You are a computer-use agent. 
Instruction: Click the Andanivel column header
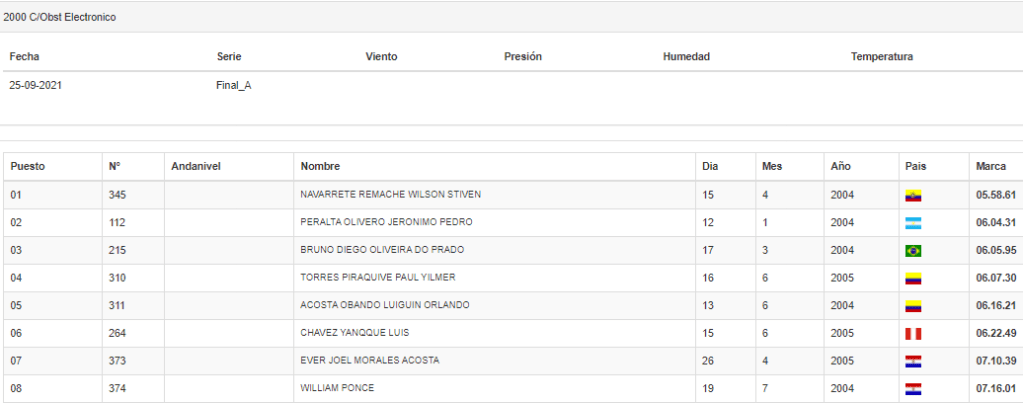195,166
